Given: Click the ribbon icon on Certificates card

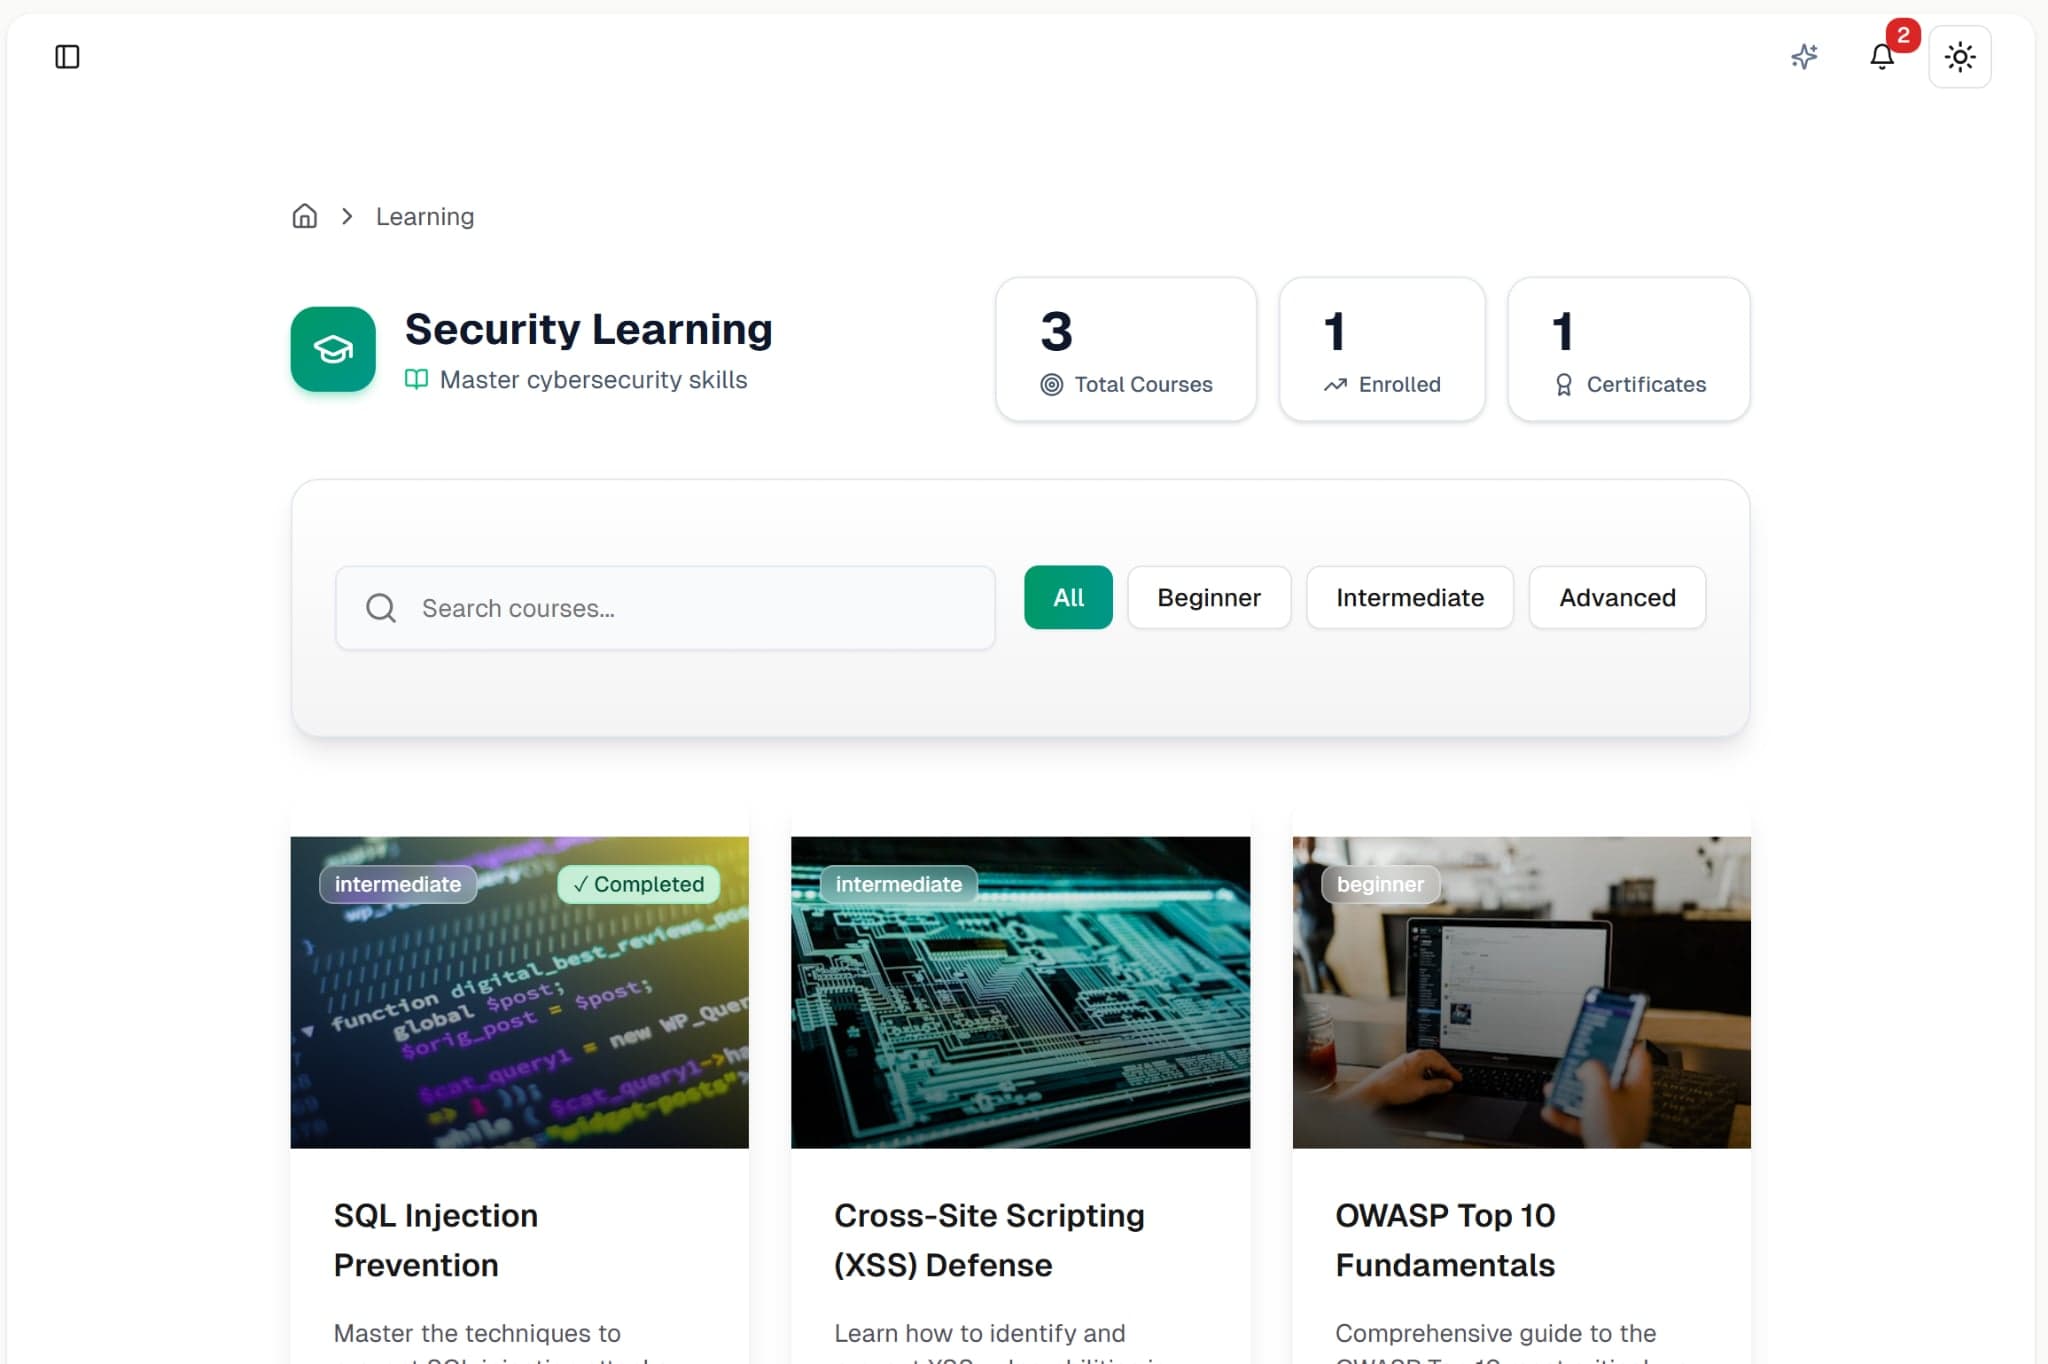Looking at the screenshot, I should pyautogui.click(x=1563, y=384).
